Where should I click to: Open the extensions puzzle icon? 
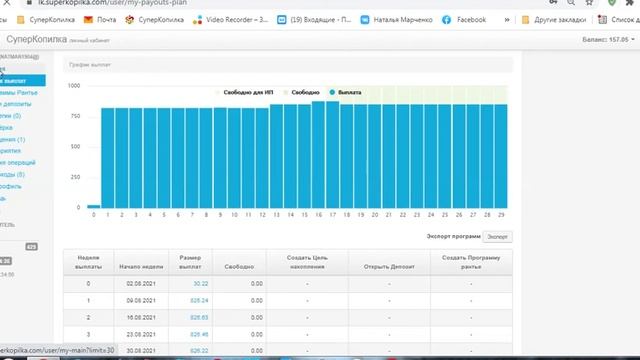pyautogui.click(x=630, y=2)
